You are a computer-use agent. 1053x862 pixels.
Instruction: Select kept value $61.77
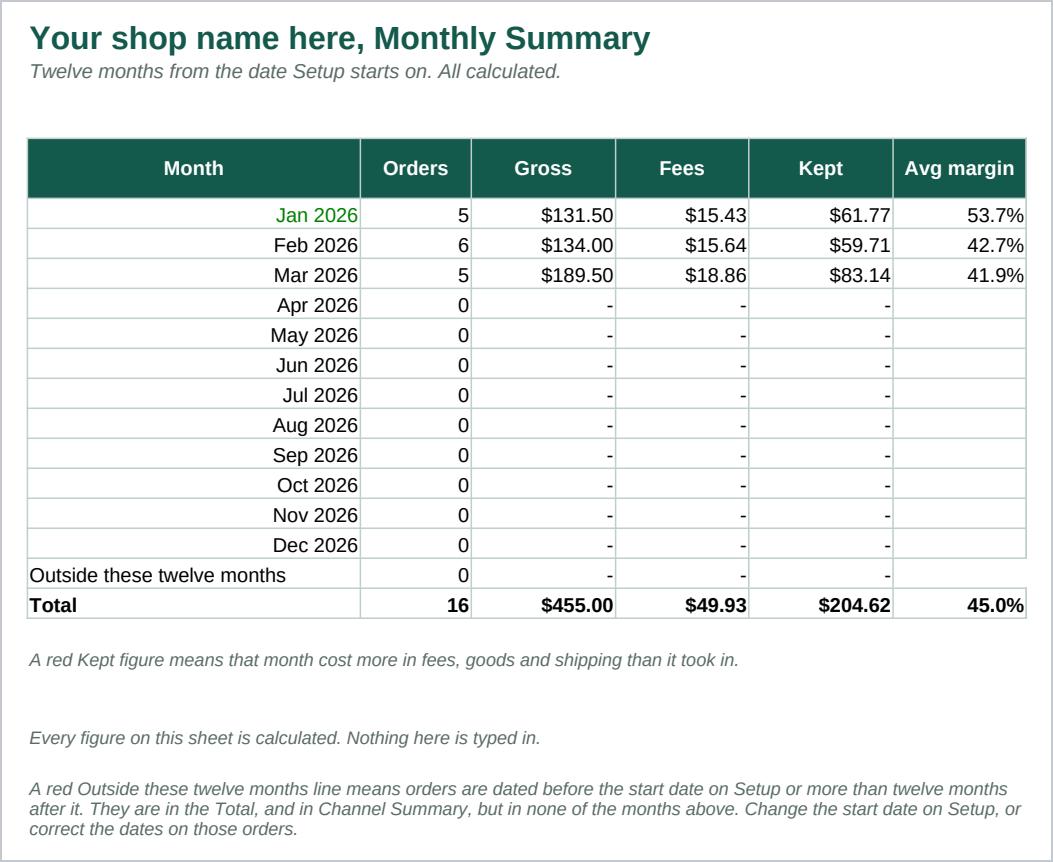[821, 215]
